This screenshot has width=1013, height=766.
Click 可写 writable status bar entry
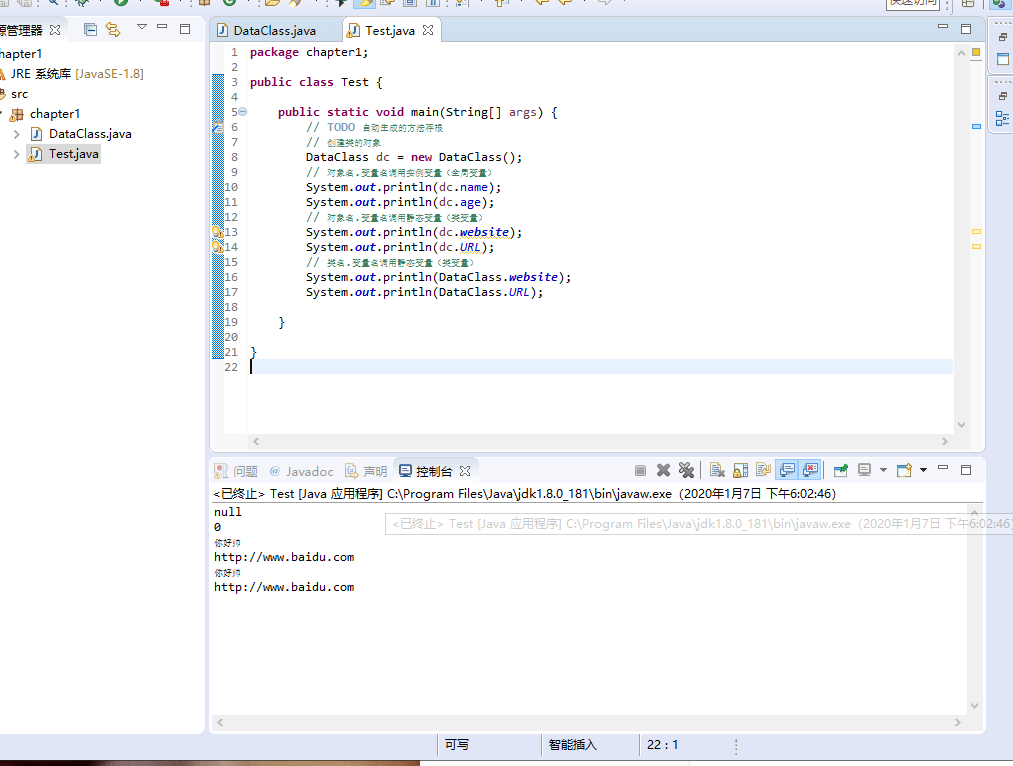[x=457, y=745]
